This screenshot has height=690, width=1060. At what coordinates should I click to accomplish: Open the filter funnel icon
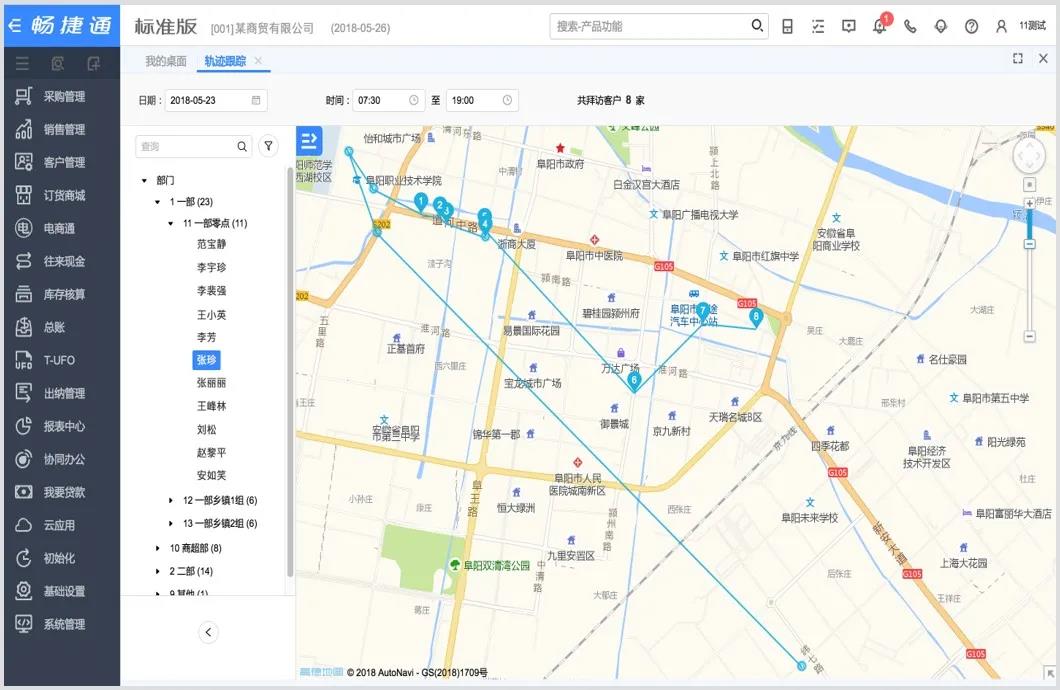(268, 146)
